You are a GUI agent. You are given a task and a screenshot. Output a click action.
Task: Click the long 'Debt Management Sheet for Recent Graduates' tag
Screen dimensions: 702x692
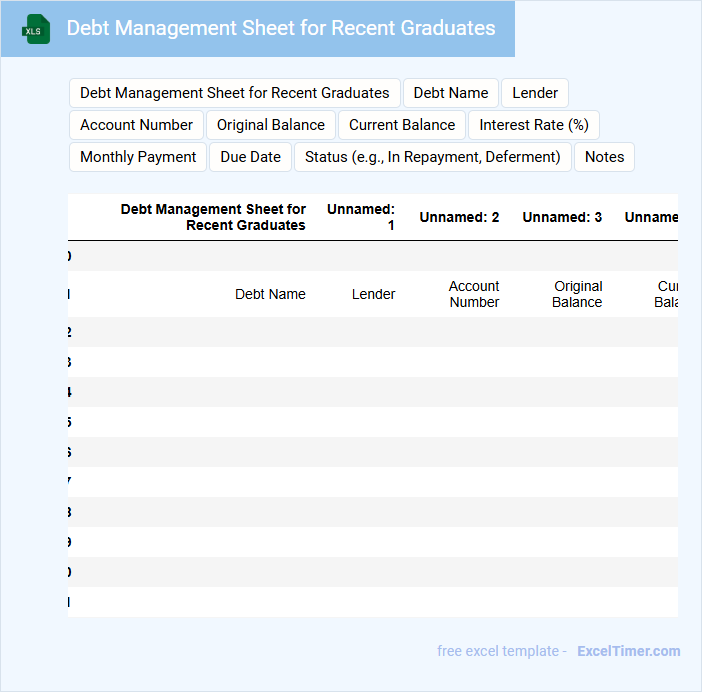[x=235, y=93]
